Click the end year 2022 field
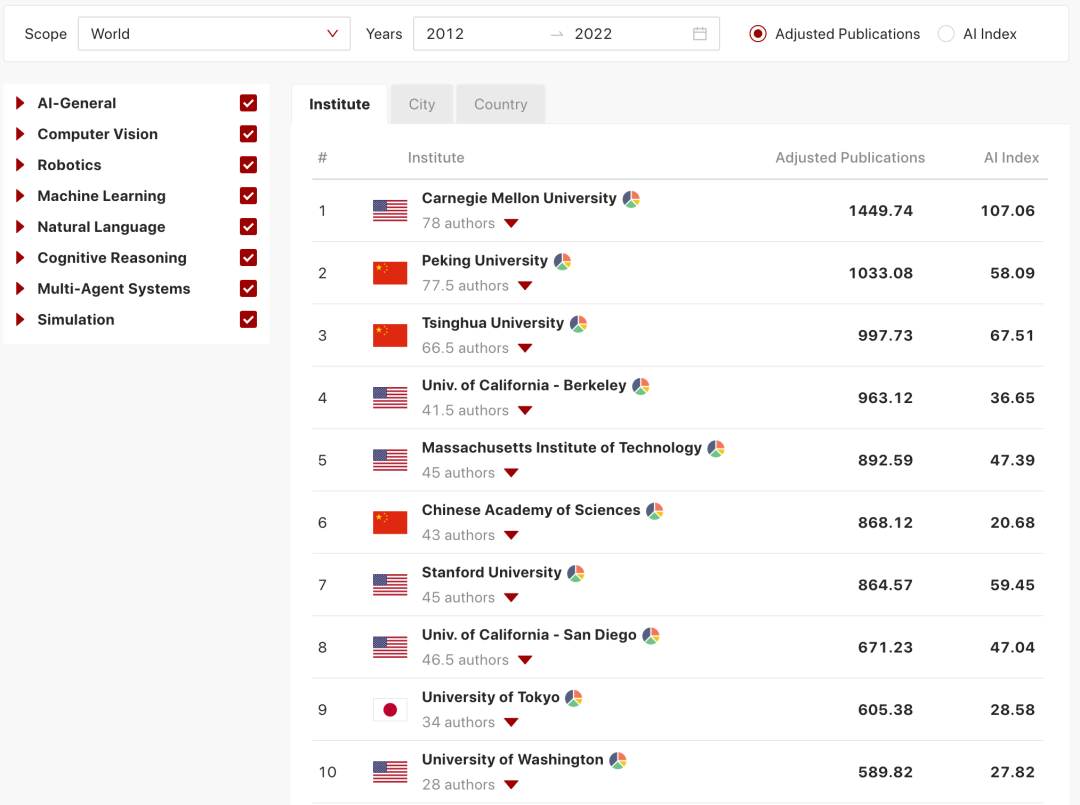1080x805 pixels. tap(593, 34)
